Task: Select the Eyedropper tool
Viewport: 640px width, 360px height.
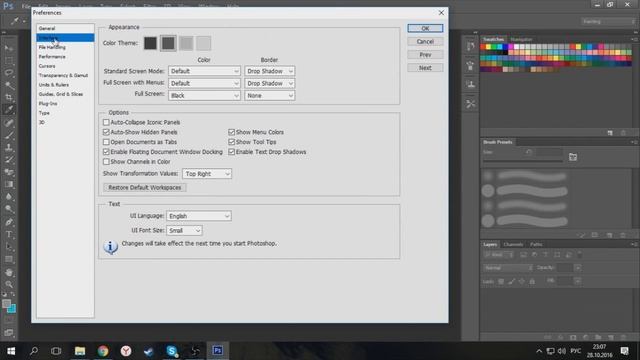Action: coord(9,109)
